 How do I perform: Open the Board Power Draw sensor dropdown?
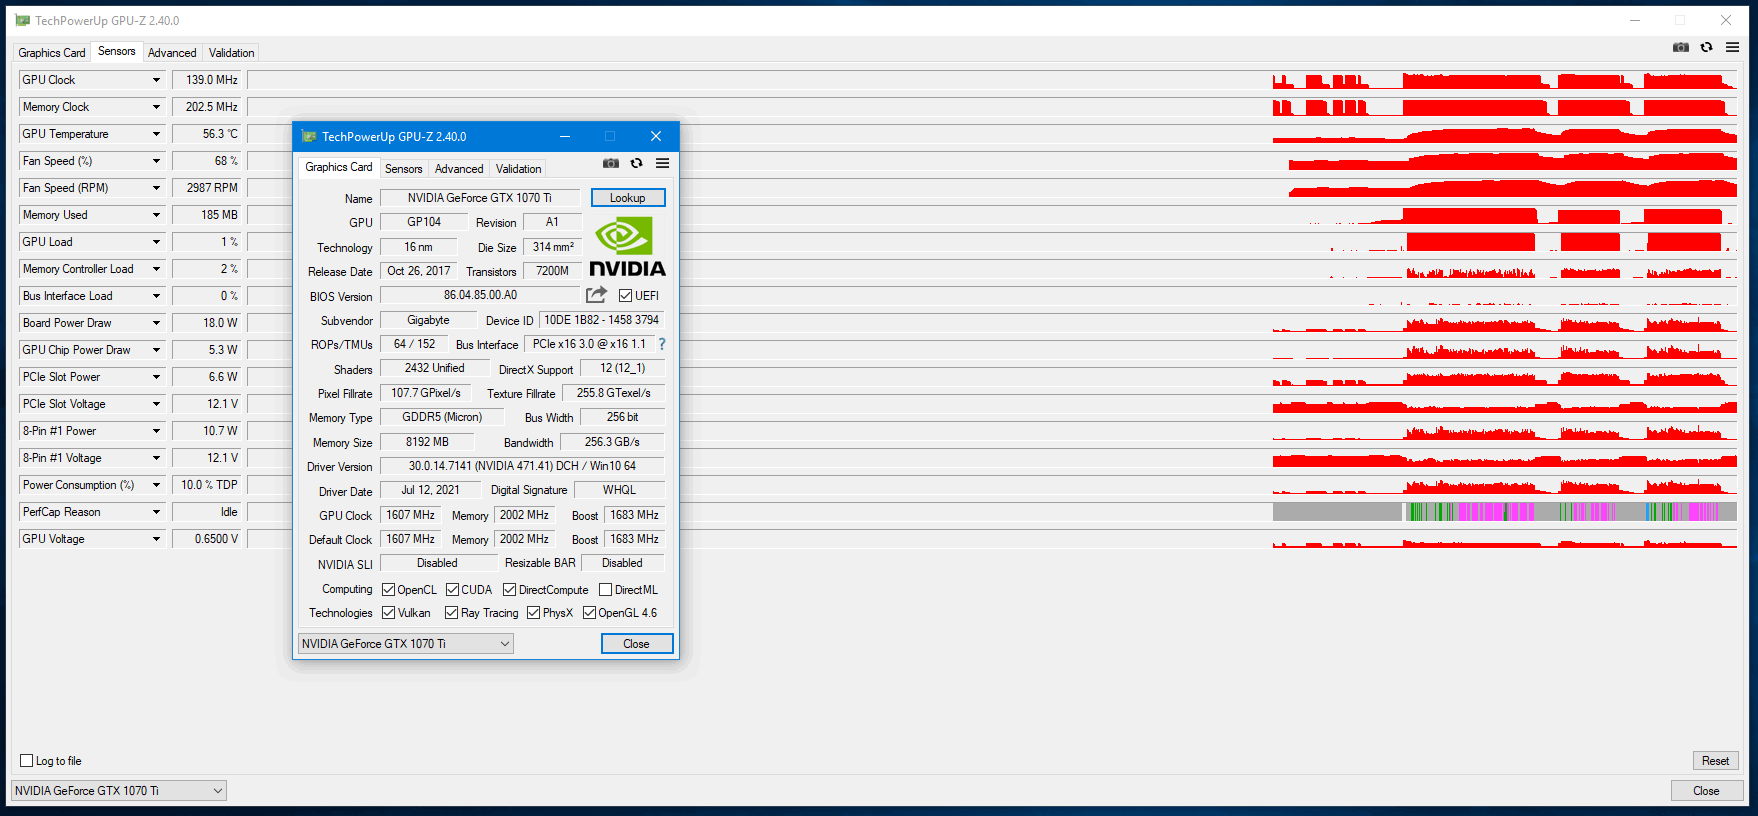[156, 323]
